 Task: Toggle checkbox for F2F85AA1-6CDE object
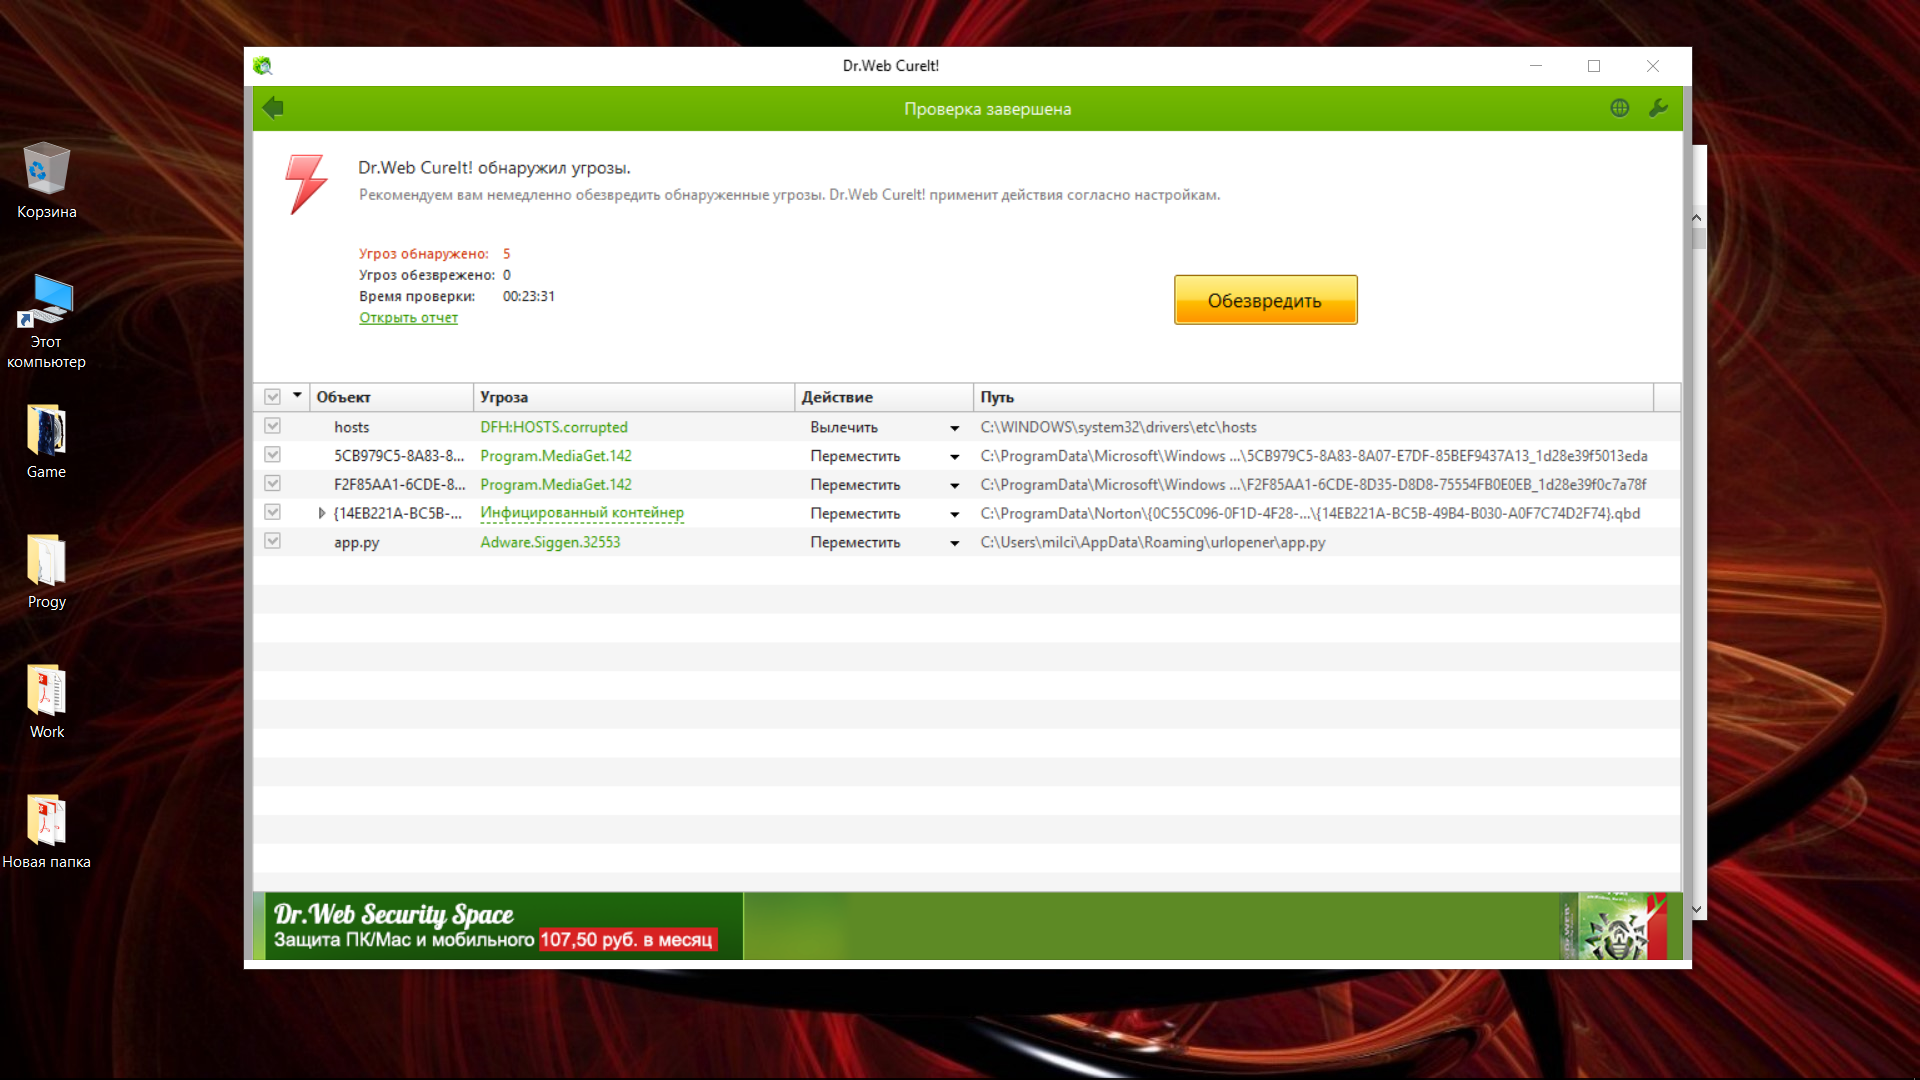click(272, 484)
